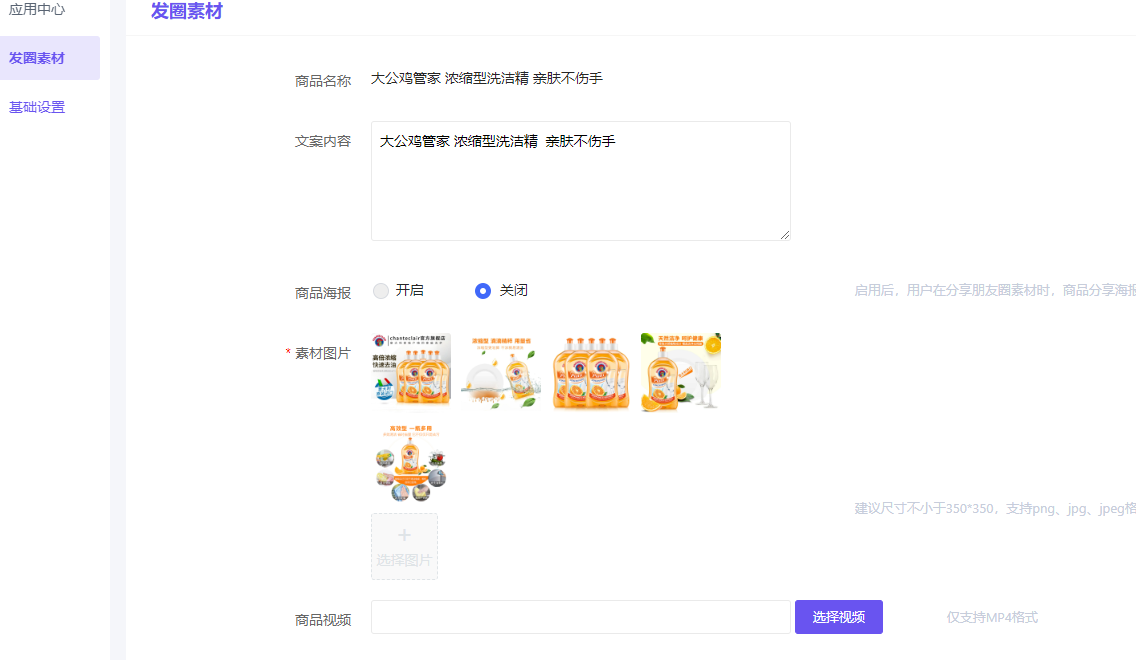This screenshot has width=1136, height=660.
Task: Open the 选择图片 upload area
Action: pos(404,546)
